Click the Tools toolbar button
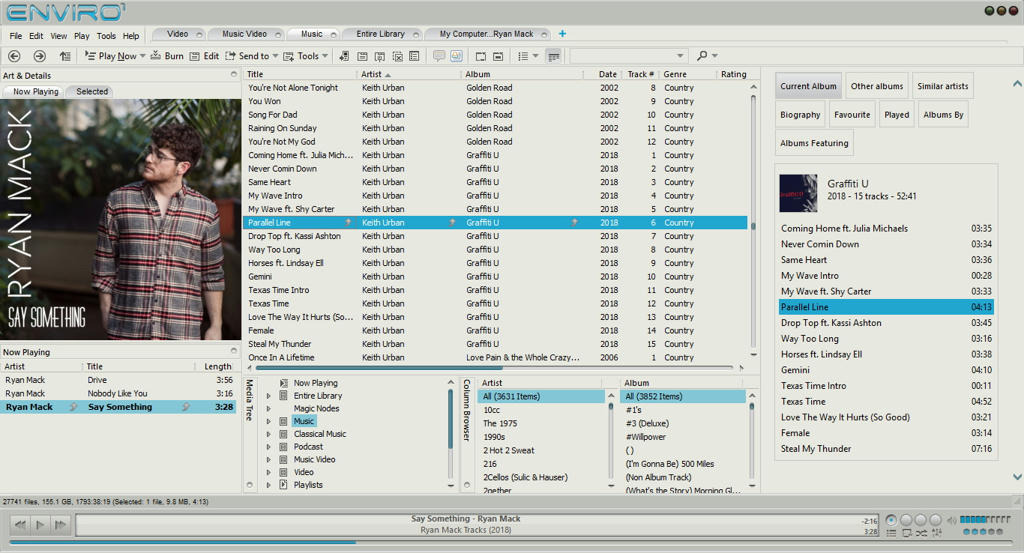The width and height of the screenshot is (1024, 553). click(x=301, y=56)
